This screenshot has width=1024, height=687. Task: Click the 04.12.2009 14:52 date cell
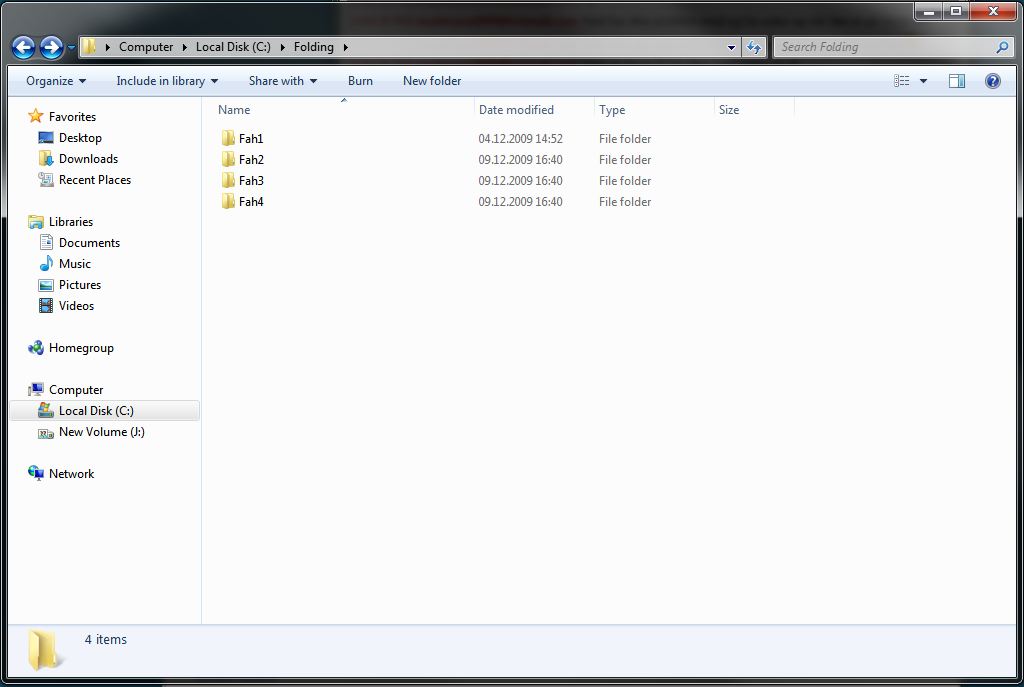pyautogui.click(x=520, y=138)
